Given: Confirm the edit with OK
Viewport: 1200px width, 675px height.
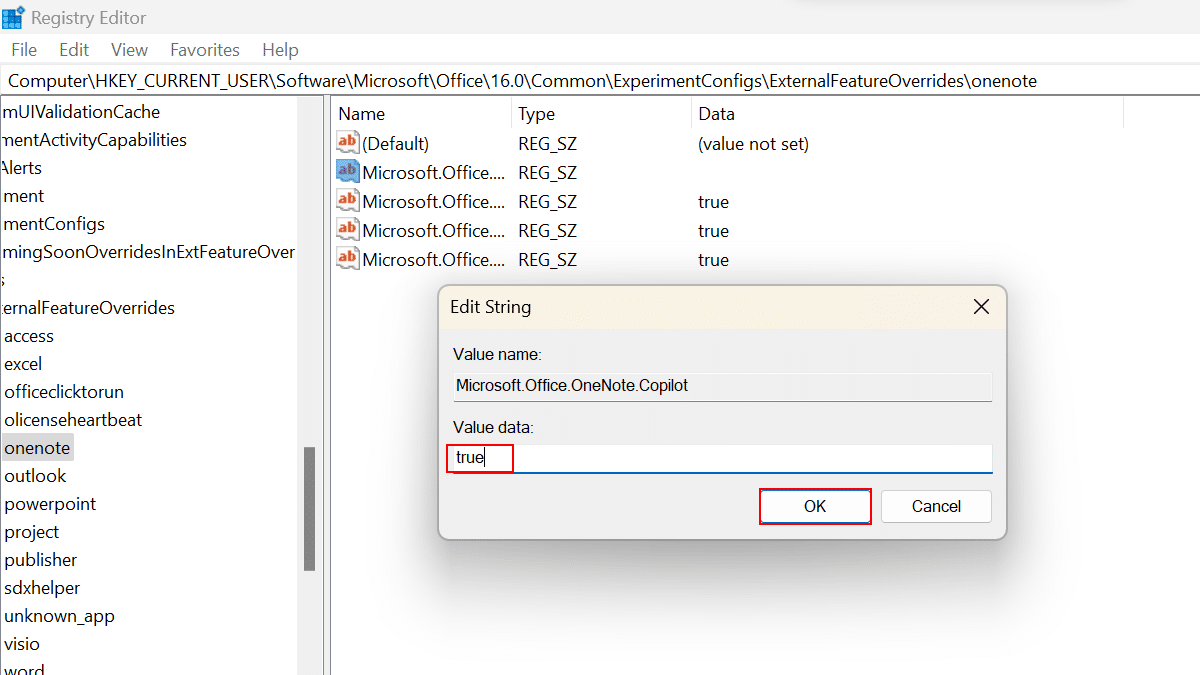Looking at the screenshot, I should coord(814,506).
